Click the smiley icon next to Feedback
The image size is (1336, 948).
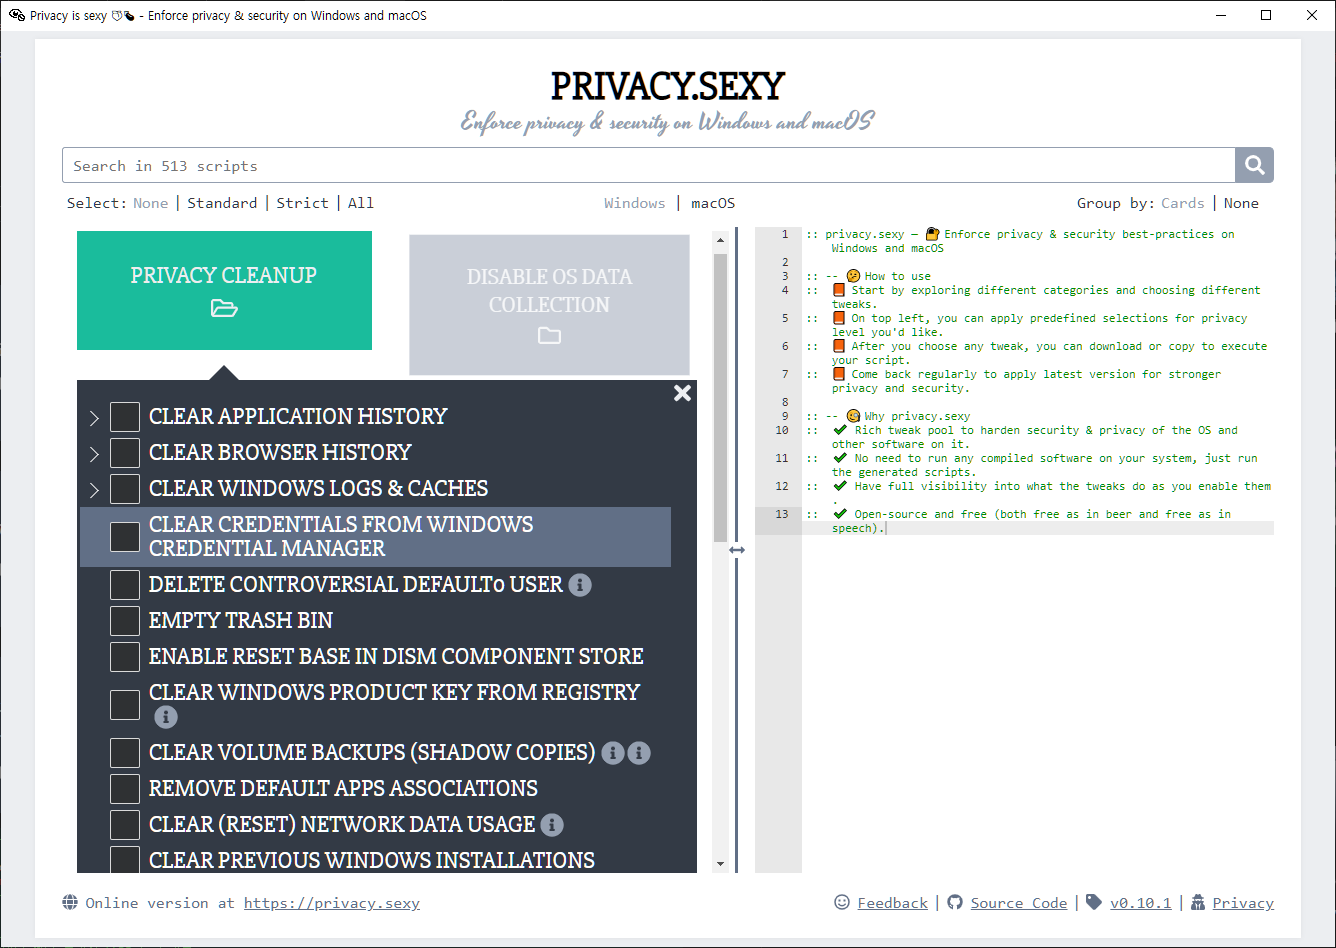pos(842,902)
